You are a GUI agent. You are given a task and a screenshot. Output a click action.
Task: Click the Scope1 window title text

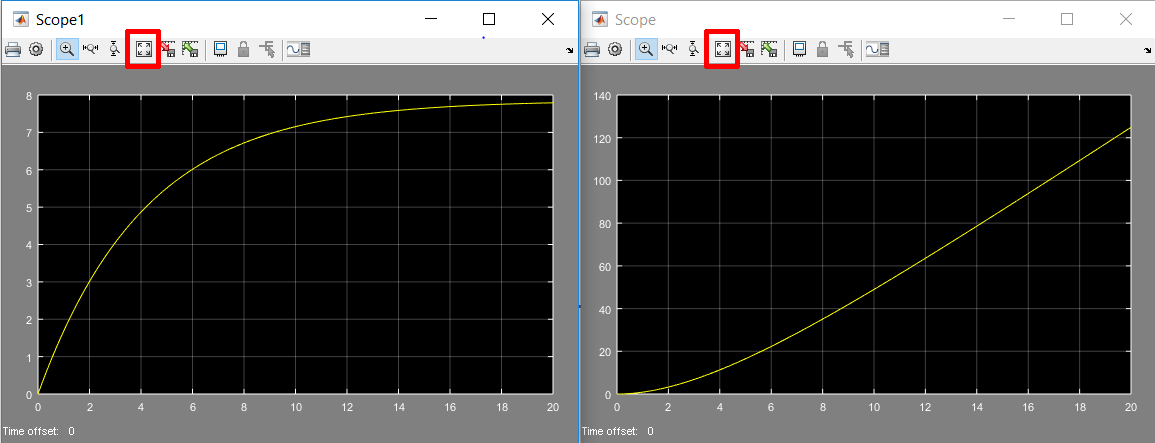click(60, 20)
